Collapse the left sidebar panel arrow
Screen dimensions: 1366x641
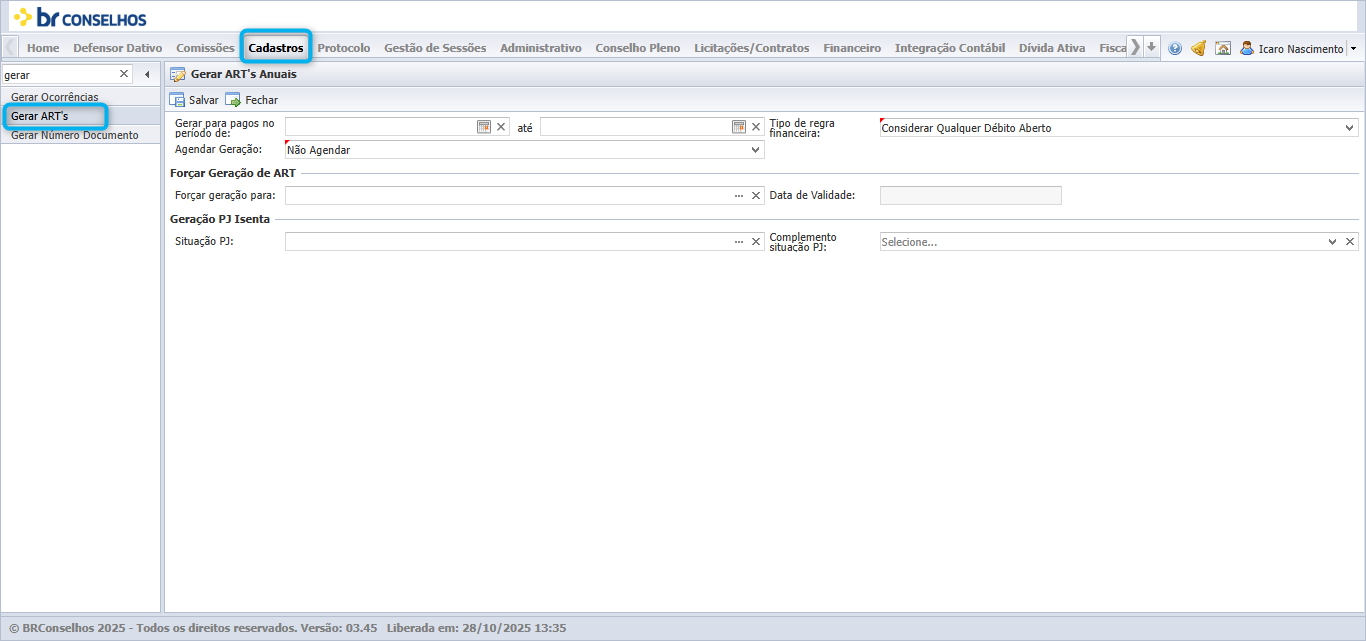147,74
